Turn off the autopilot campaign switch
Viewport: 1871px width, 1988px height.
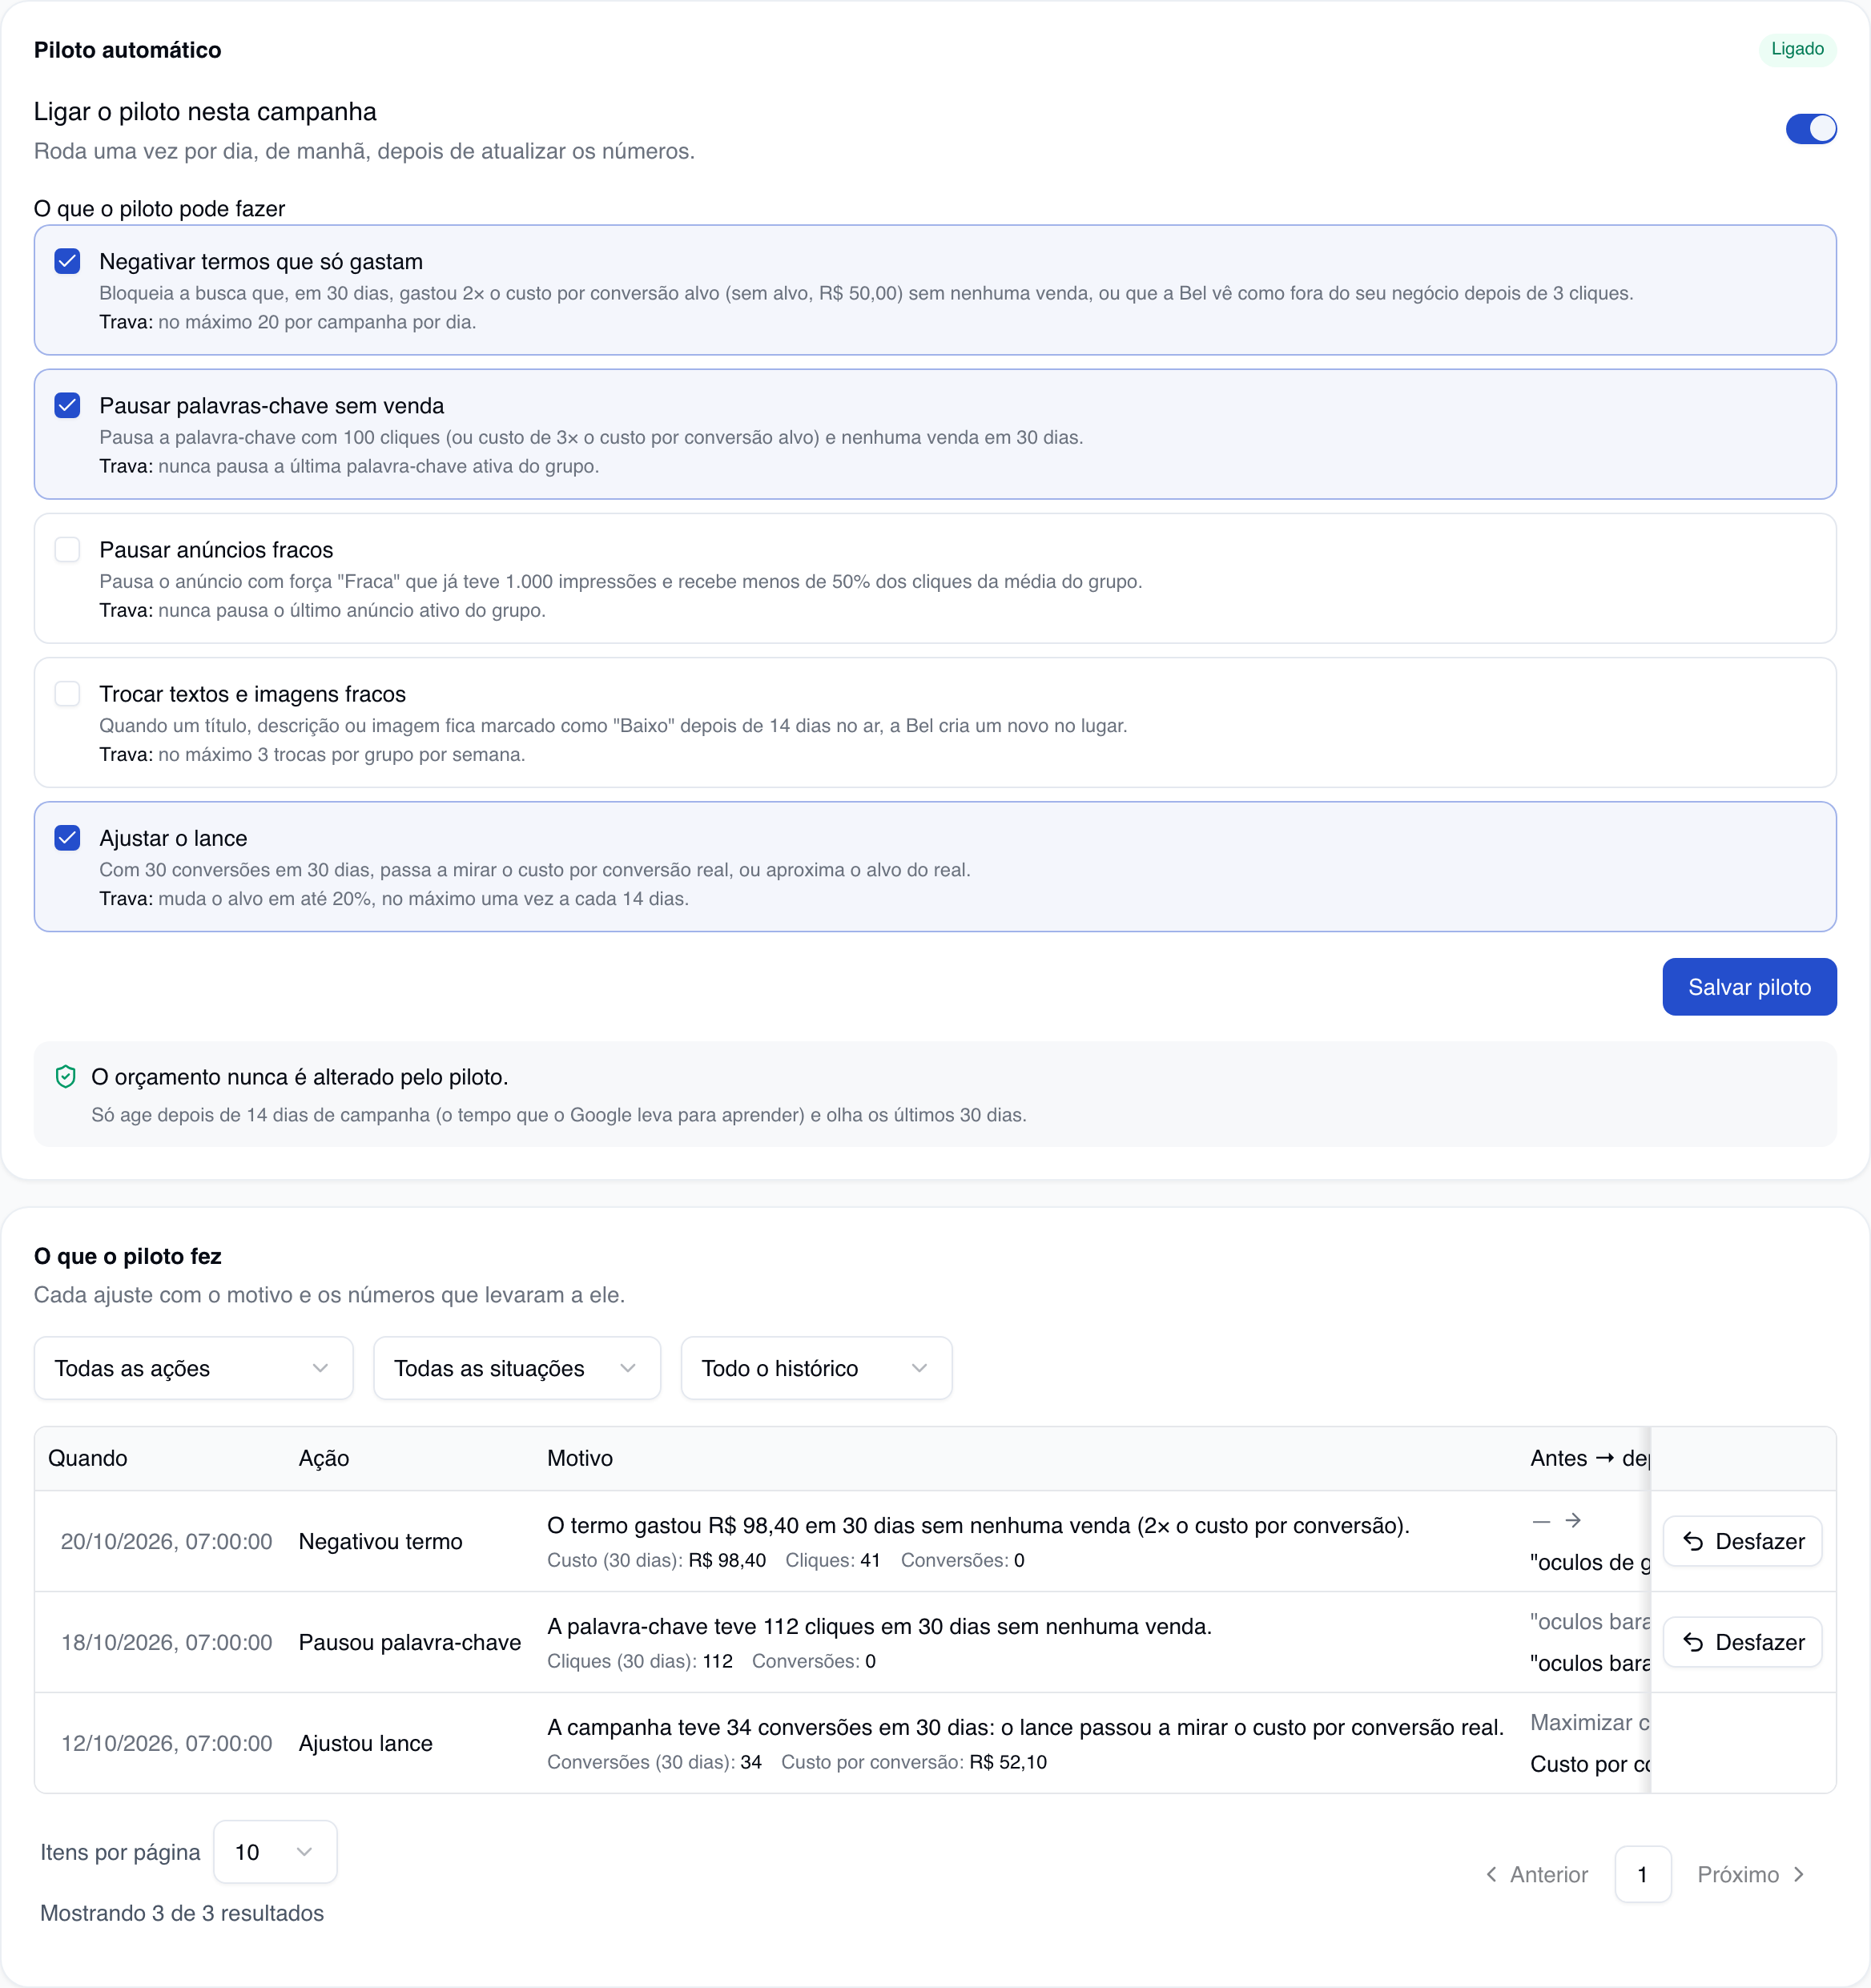click(1810, 129)
